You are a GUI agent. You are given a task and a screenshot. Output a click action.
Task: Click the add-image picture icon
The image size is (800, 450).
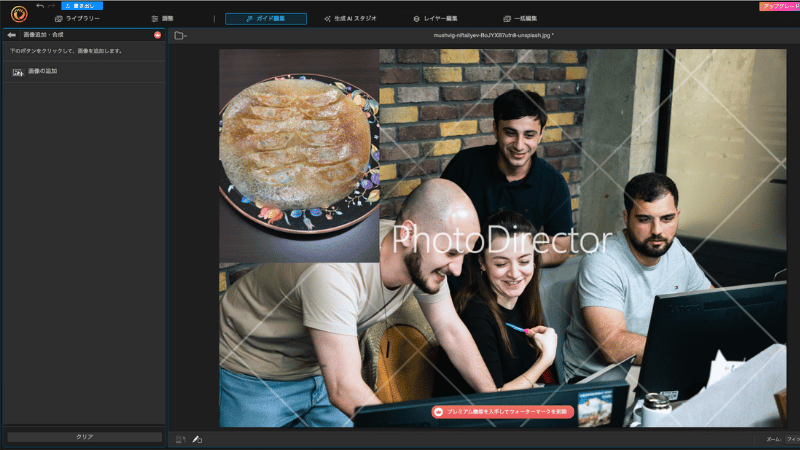(x=18, y=72)
